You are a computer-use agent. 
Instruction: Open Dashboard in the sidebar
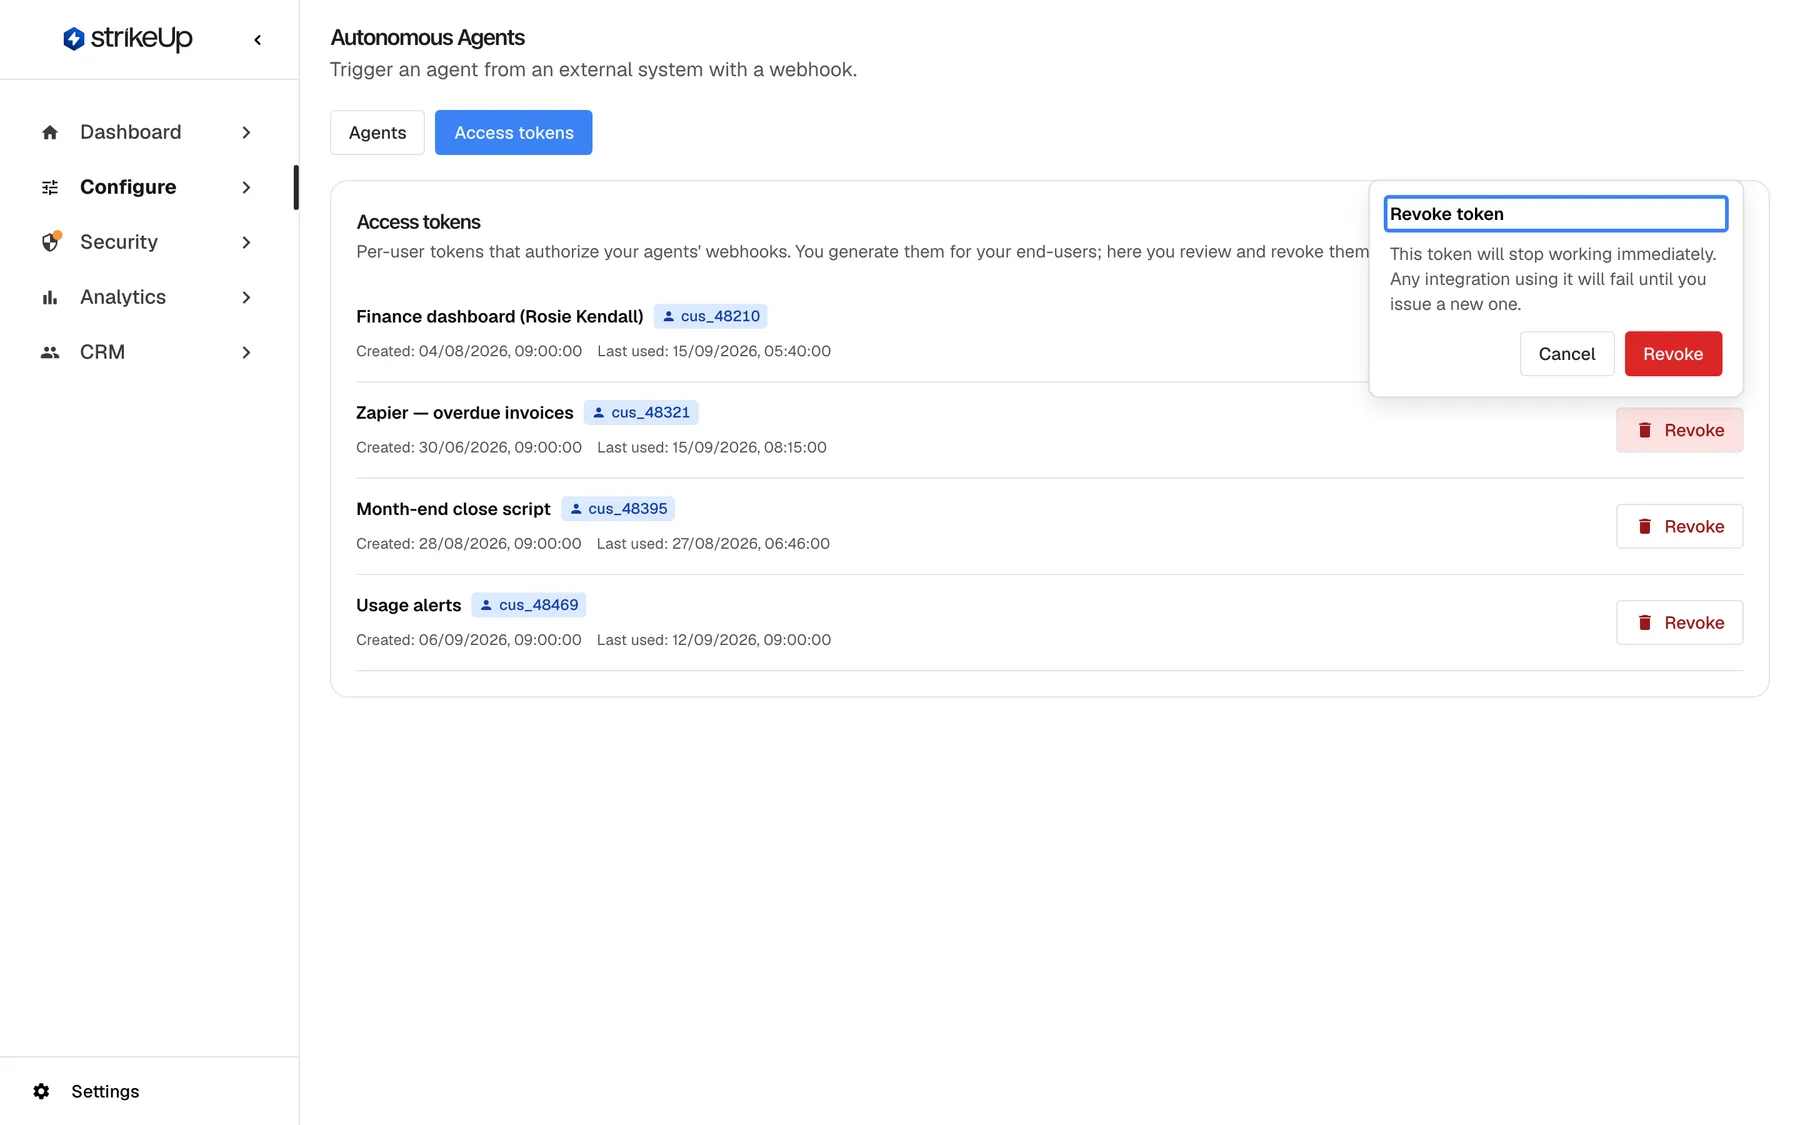pyautogui.click(x=148, y=132)
